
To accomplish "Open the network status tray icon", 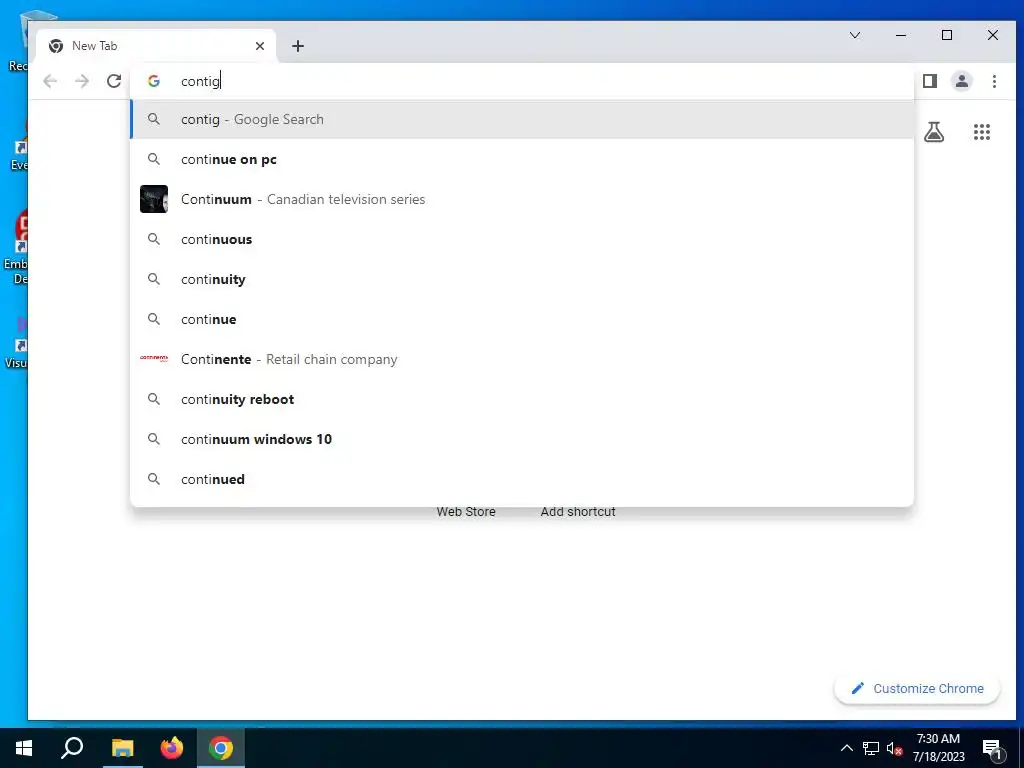I will [871, 748].
